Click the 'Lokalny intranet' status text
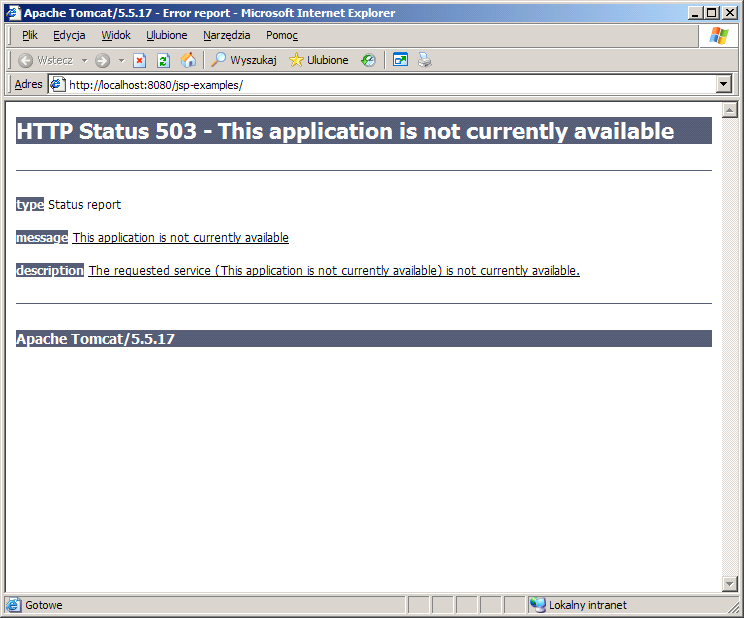This screenshot has width=744, height=618. coord(587,605)
